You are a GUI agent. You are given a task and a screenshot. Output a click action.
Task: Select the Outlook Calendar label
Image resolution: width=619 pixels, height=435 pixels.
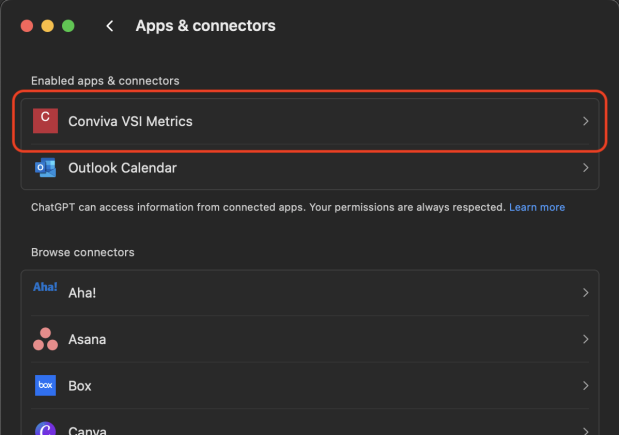click(122, 168)
